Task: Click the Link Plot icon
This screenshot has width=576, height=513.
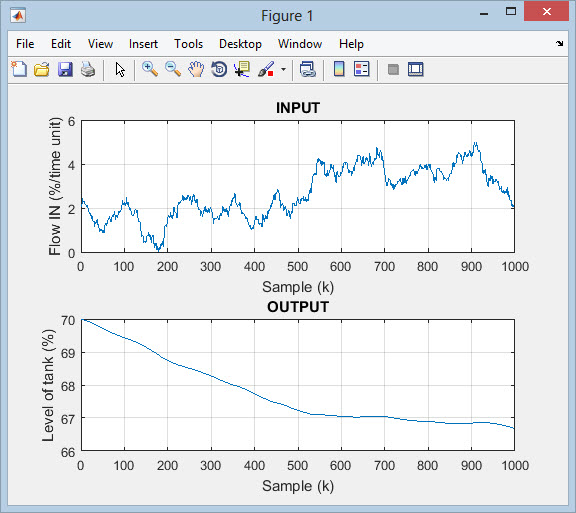Action: coord(307,69)
